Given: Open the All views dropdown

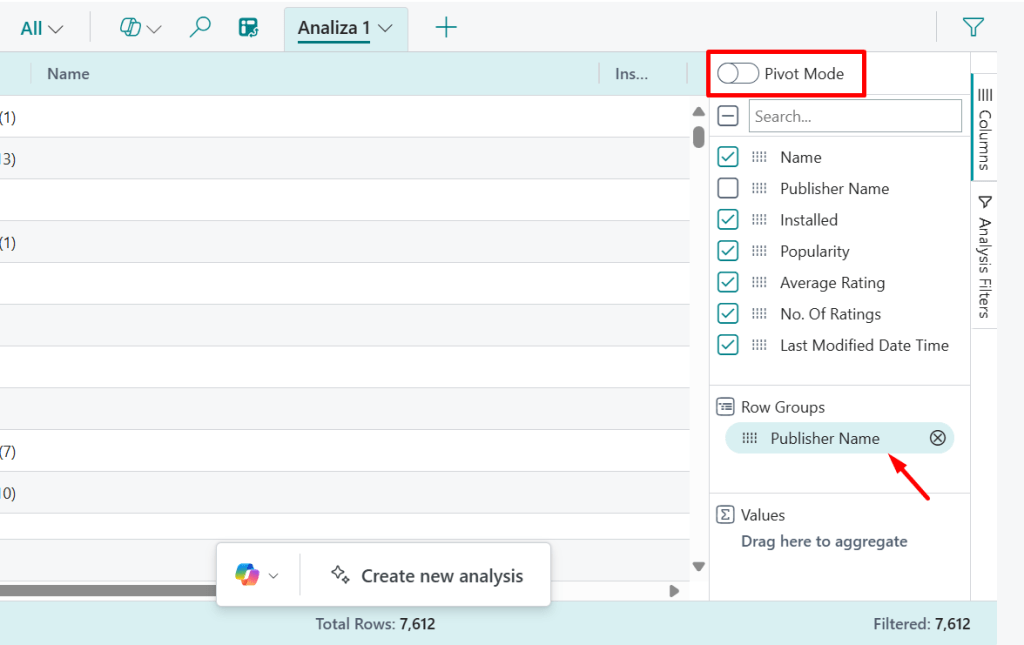Looking at the screenshot, I should 42,28.
